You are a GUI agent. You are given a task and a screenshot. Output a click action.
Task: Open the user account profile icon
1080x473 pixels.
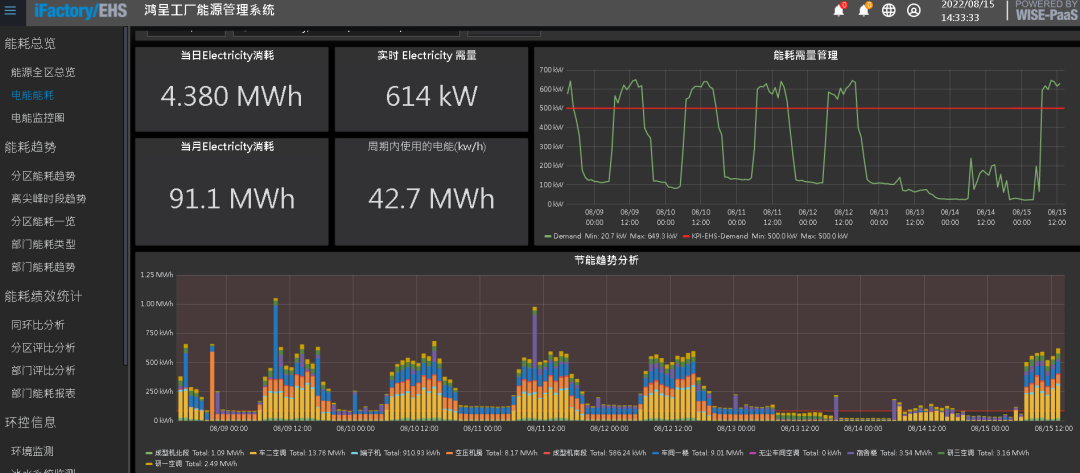[913, 11]
